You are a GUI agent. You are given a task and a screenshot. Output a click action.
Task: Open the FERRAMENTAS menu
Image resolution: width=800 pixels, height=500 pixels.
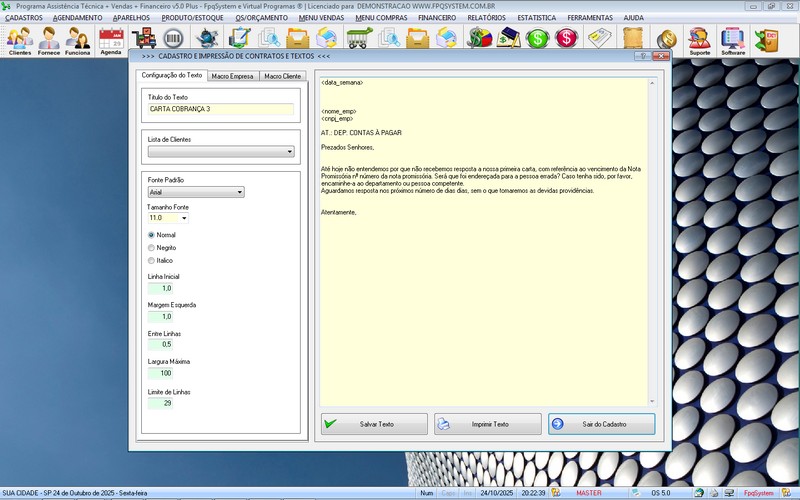point(590,18)
